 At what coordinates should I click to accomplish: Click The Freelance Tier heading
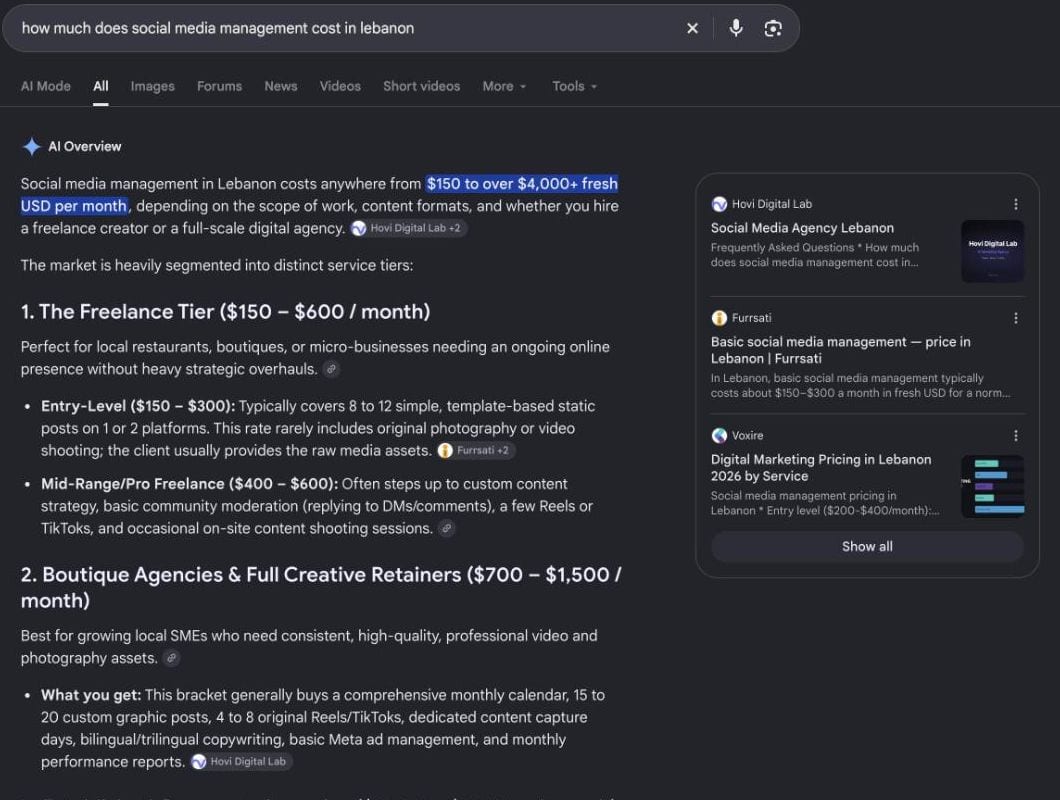(225, 312)
